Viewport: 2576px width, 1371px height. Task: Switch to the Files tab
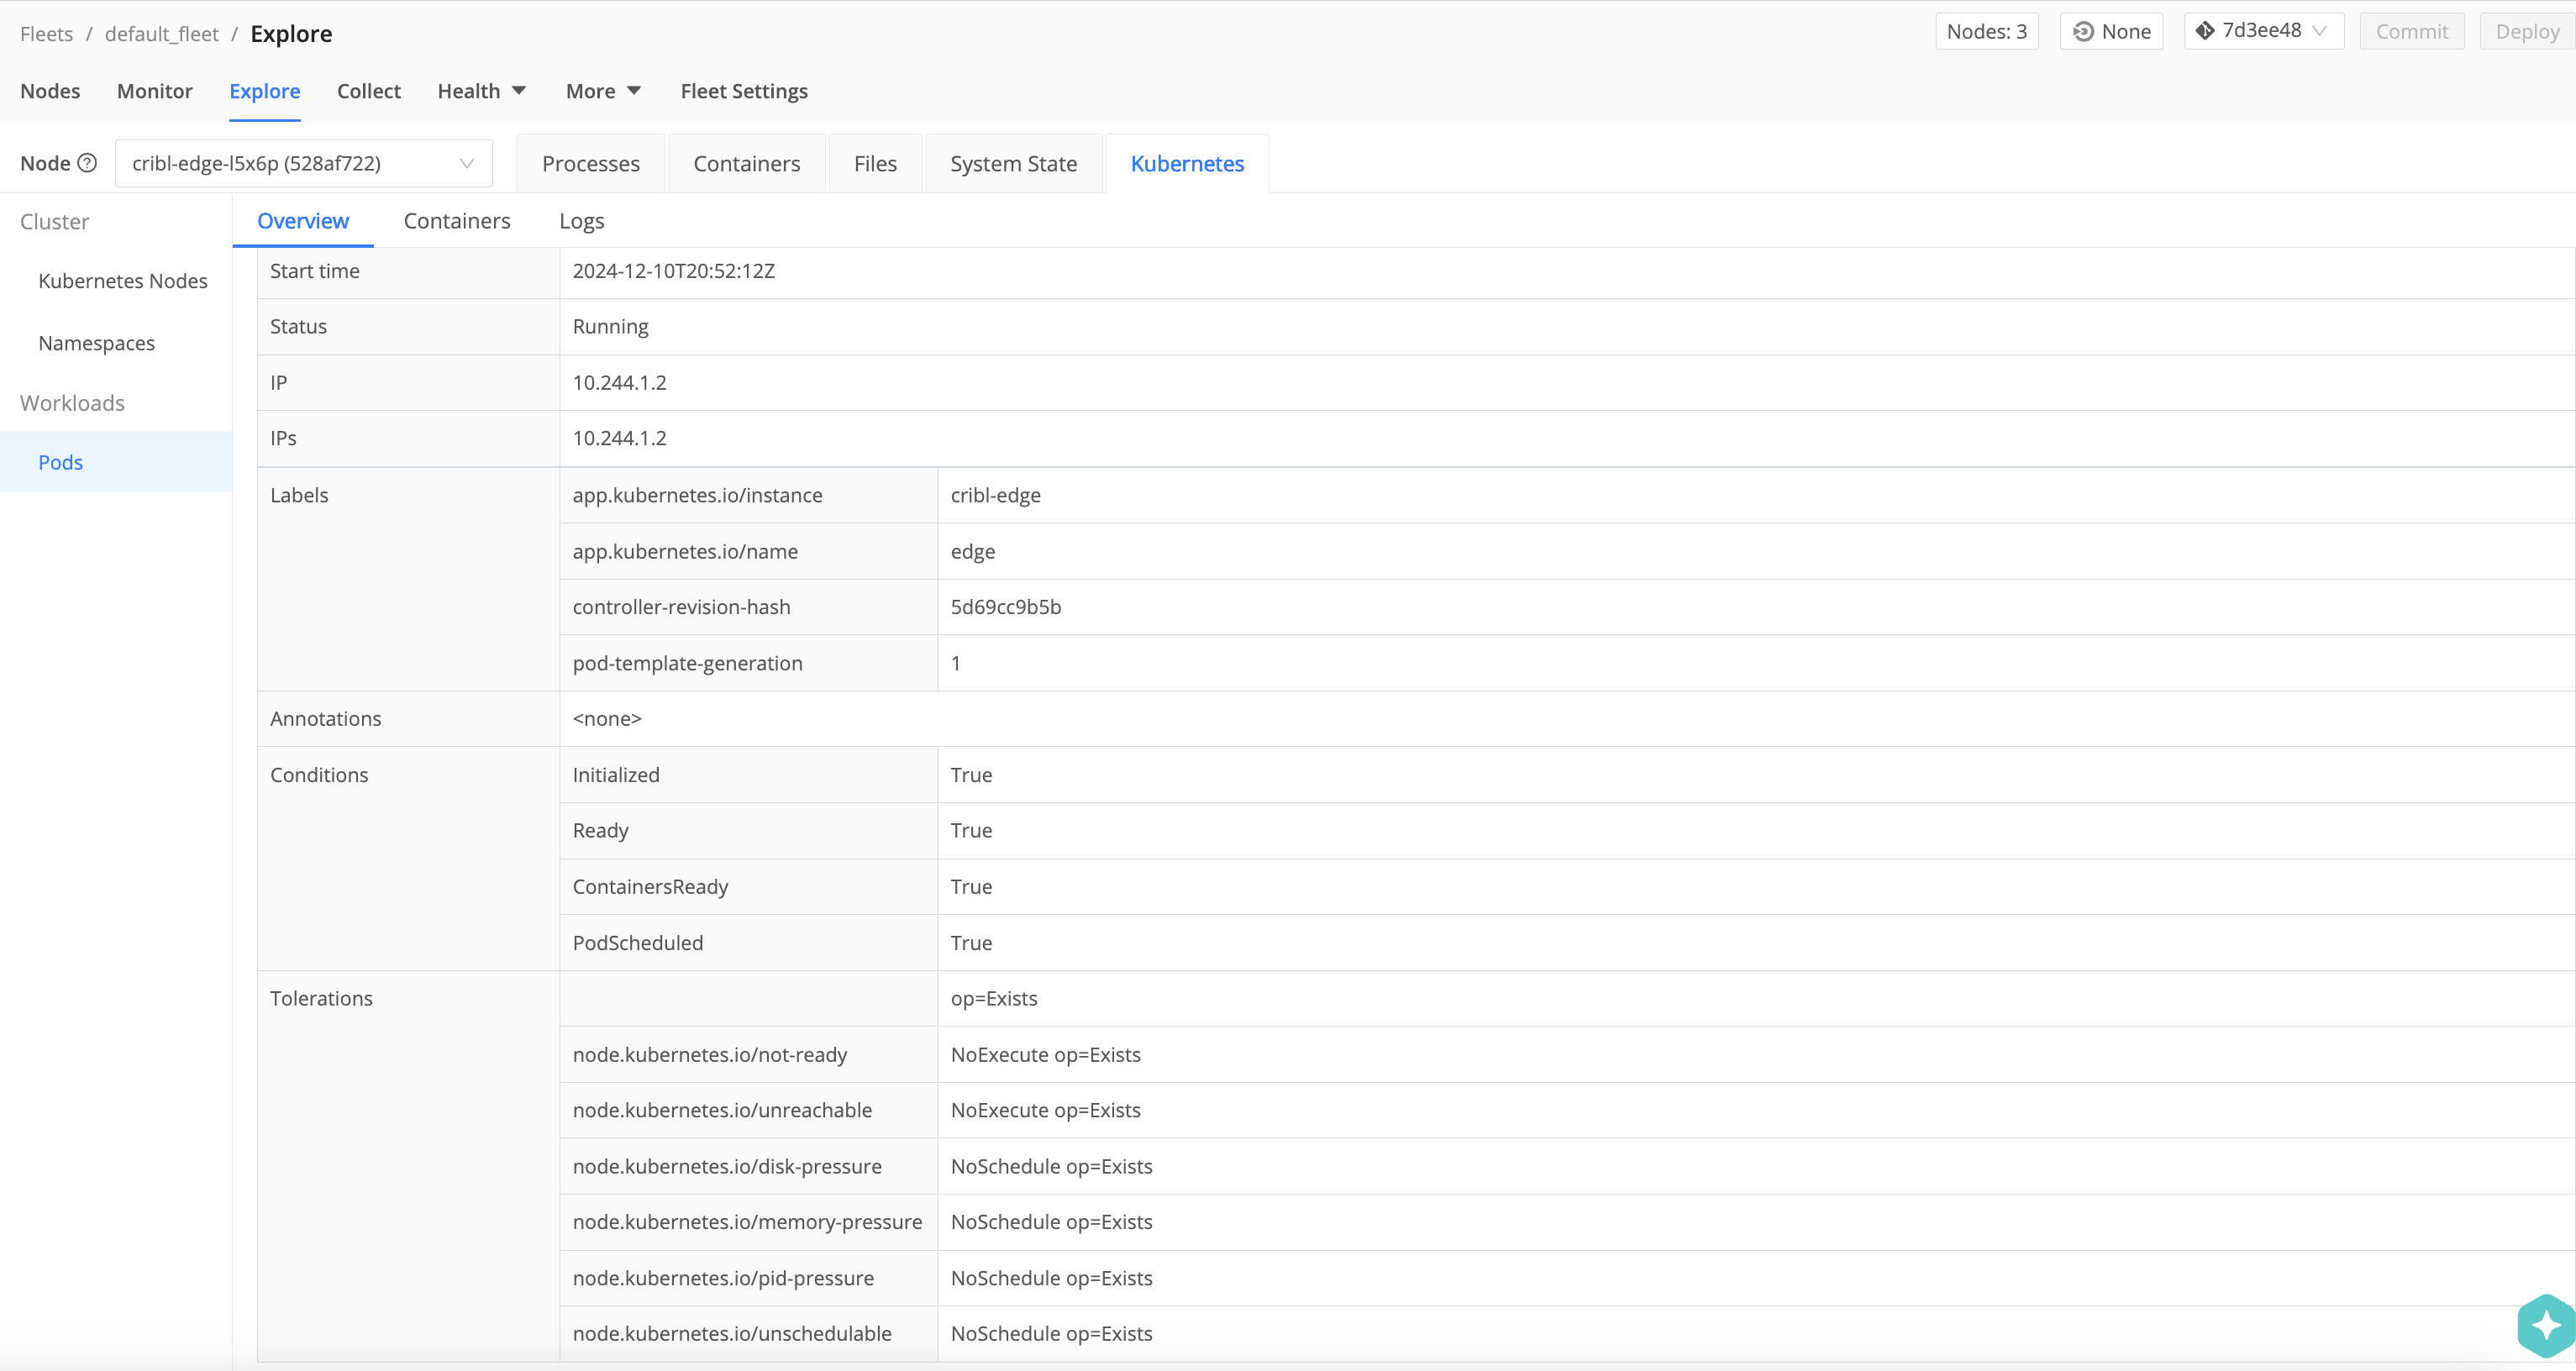point(875,163)
